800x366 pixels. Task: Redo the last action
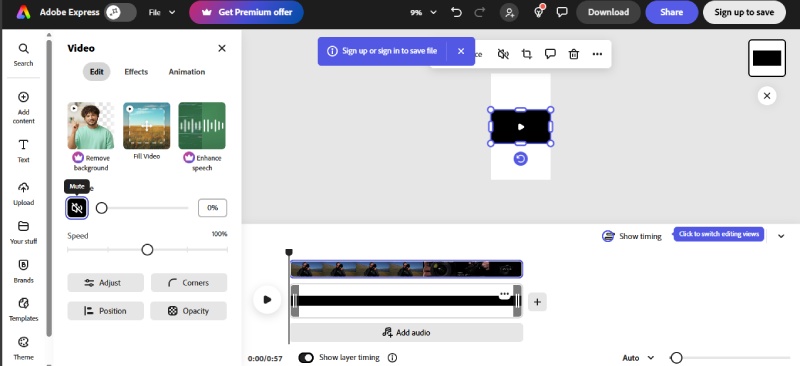click(480, 12)
